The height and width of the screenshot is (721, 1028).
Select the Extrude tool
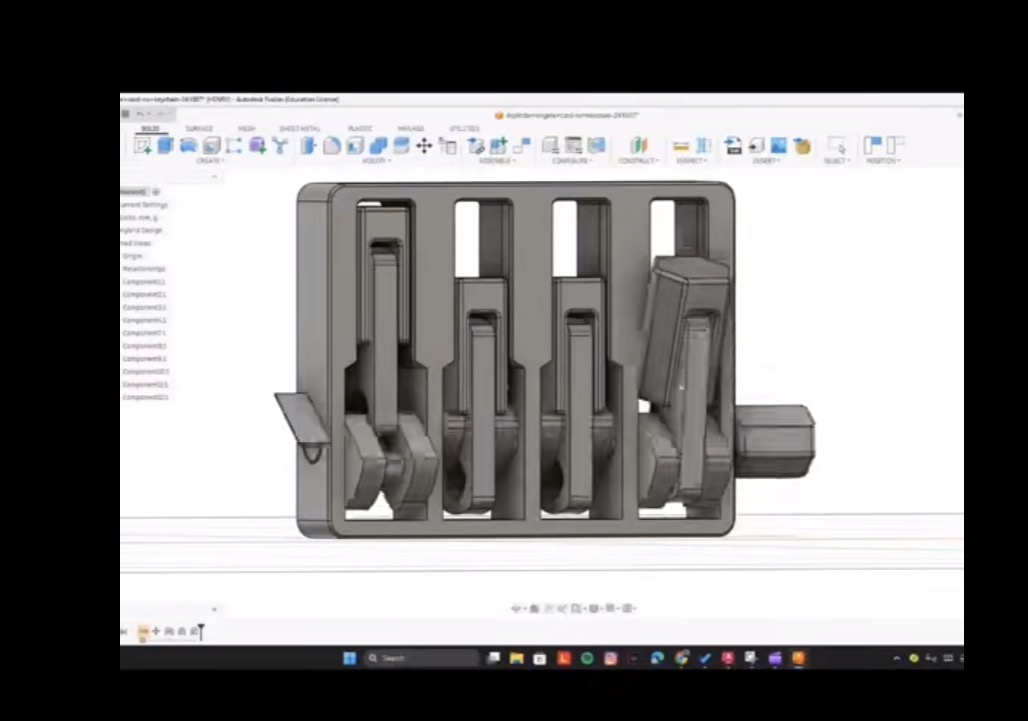165,145
